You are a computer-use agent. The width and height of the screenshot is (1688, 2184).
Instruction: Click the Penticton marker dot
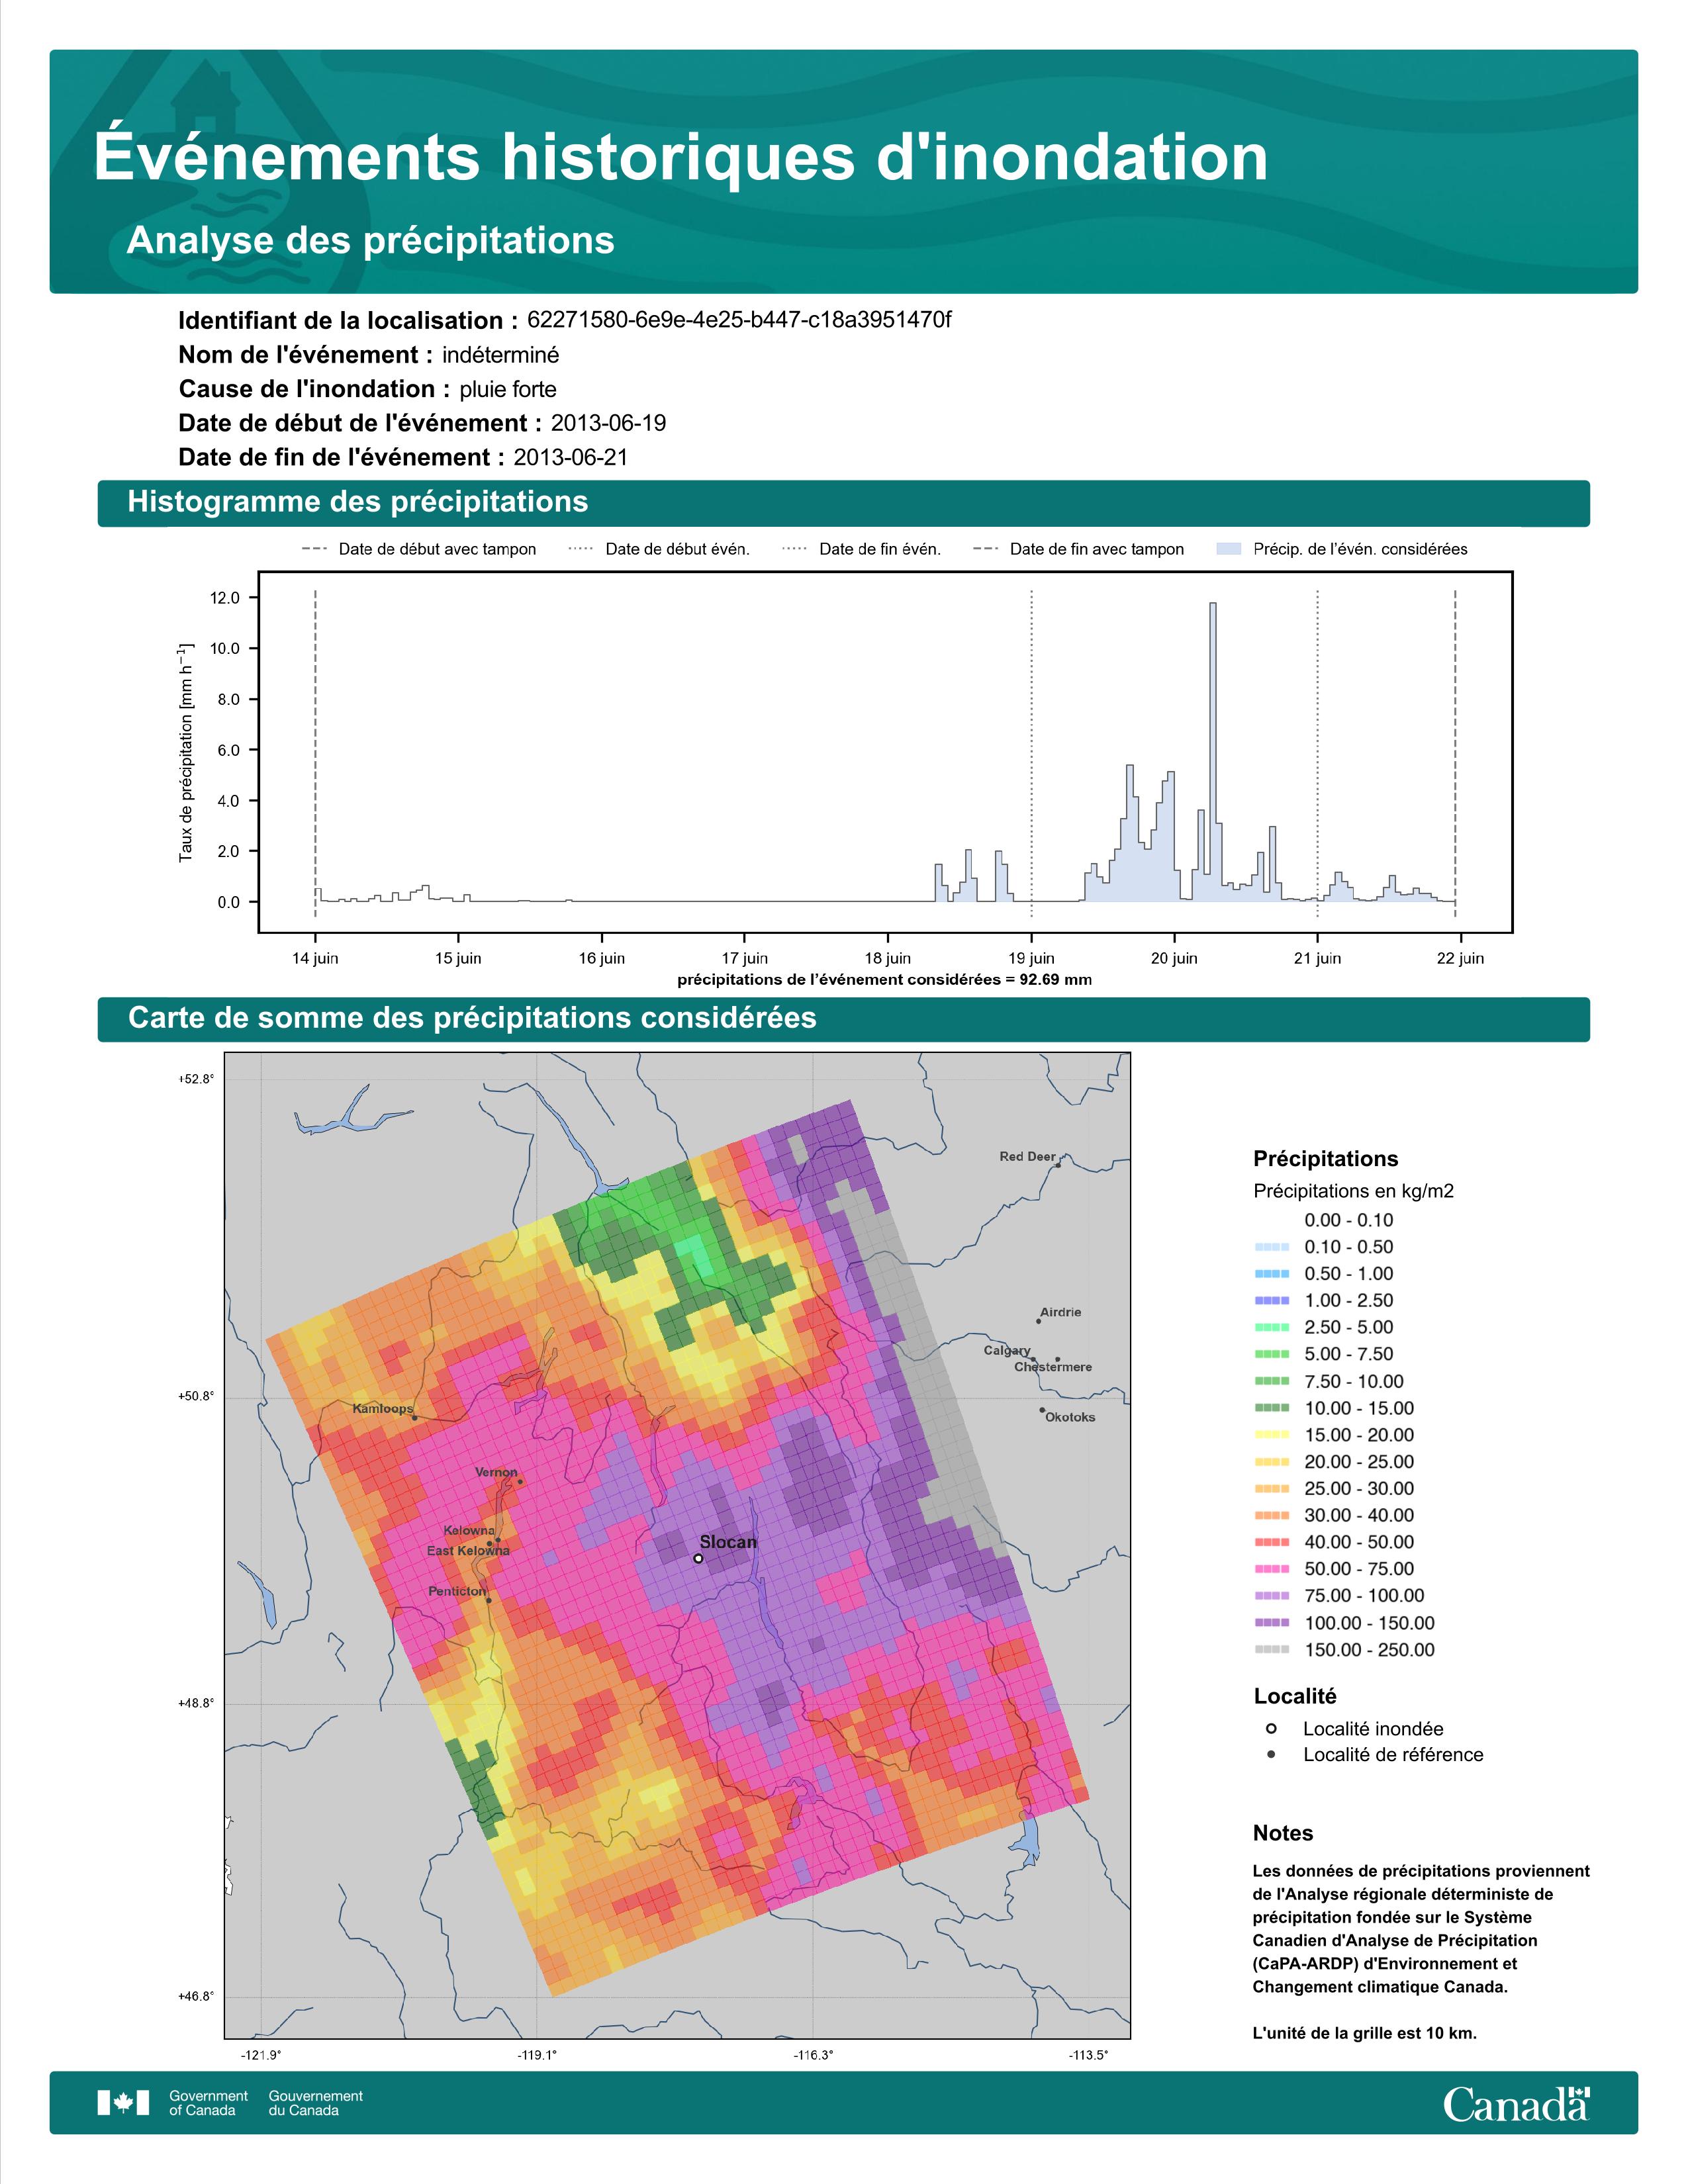[489, 1600]
